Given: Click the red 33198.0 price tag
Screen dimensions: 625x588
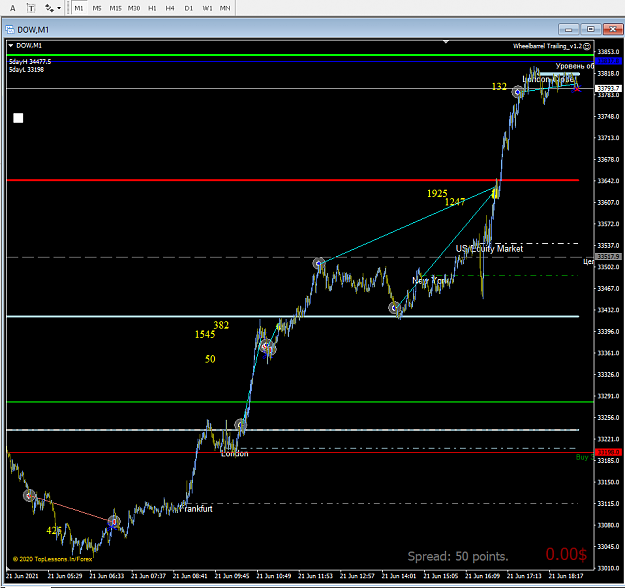Looking at the screenshot, I should point(608,452).
